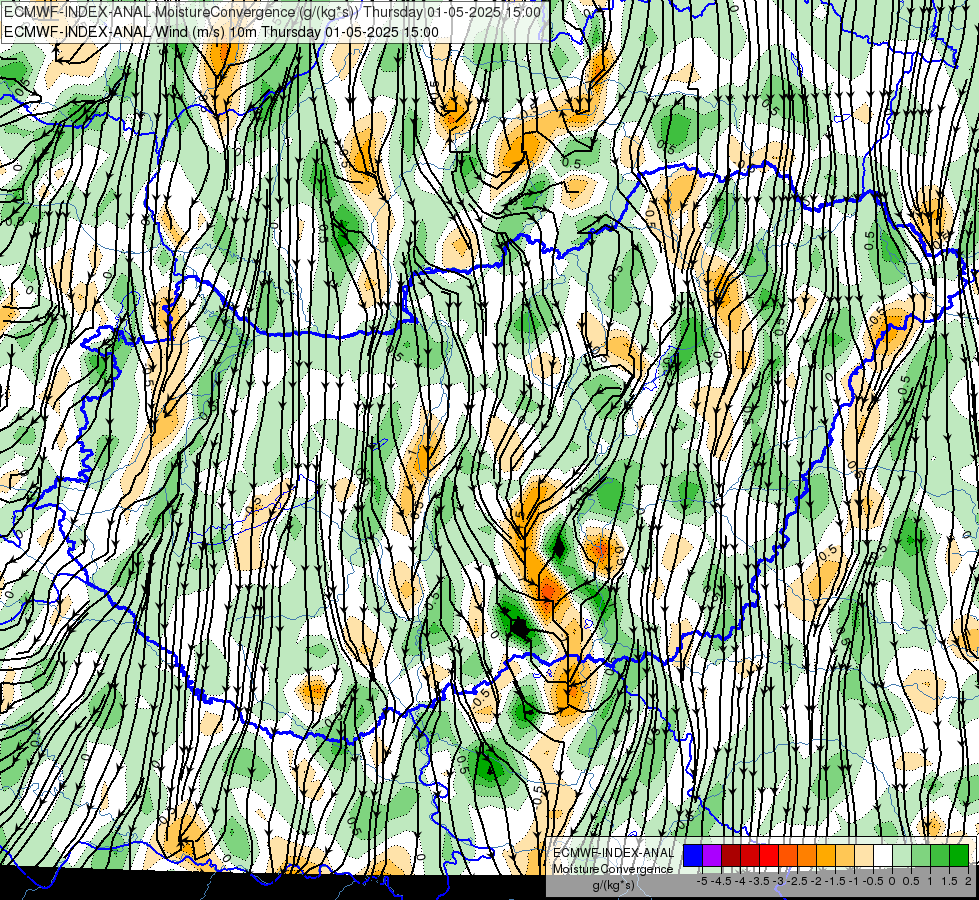Click the orange-red swatch between -3 and -2.5
Screen dimensions: 979x900
[x=788, y=855]
